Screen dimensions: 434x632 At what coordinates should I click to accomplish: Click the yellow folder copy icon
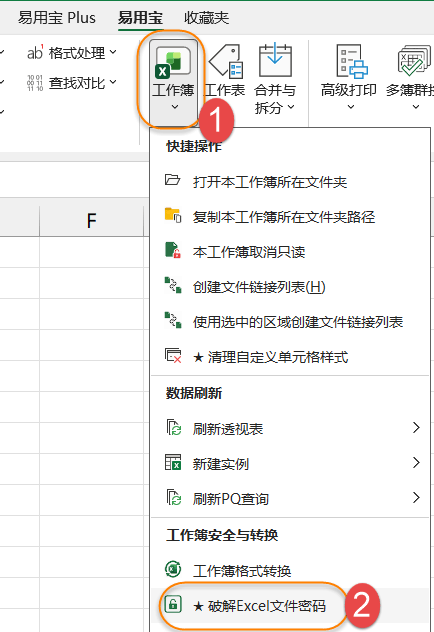point(173,215)
